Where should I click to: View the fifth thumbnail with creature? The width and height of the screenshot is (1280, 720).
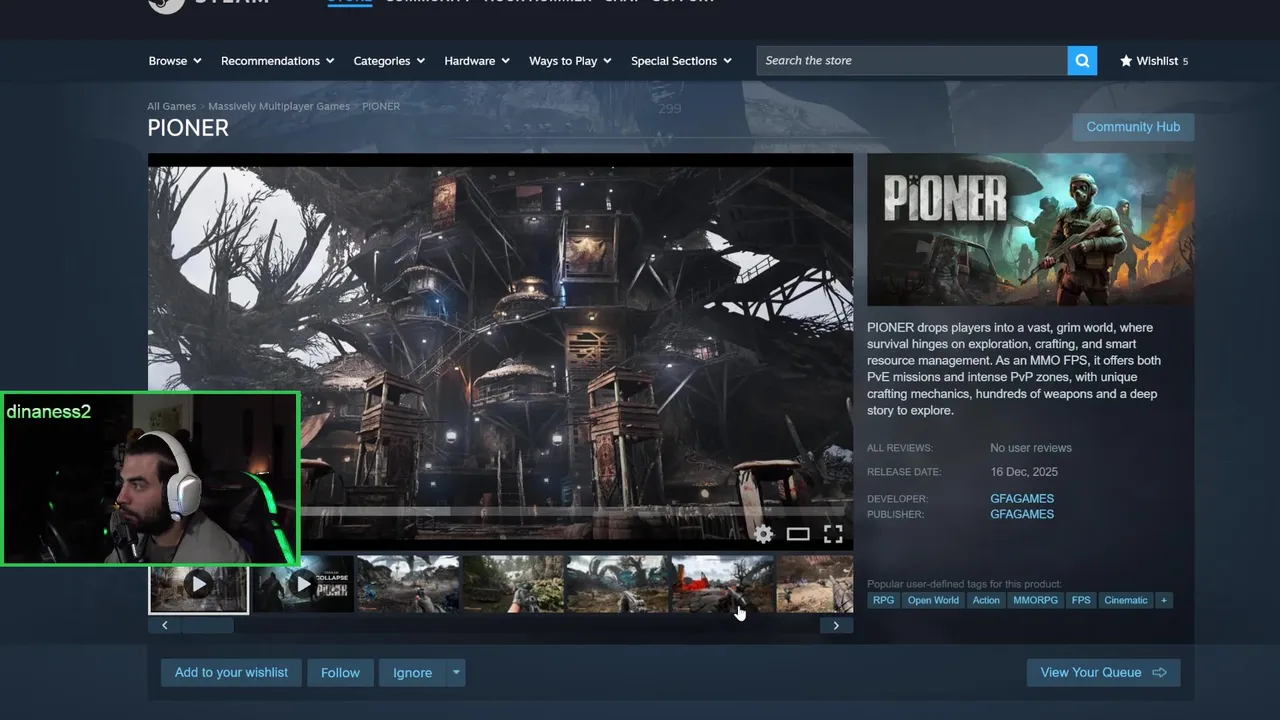pos(617,584)
